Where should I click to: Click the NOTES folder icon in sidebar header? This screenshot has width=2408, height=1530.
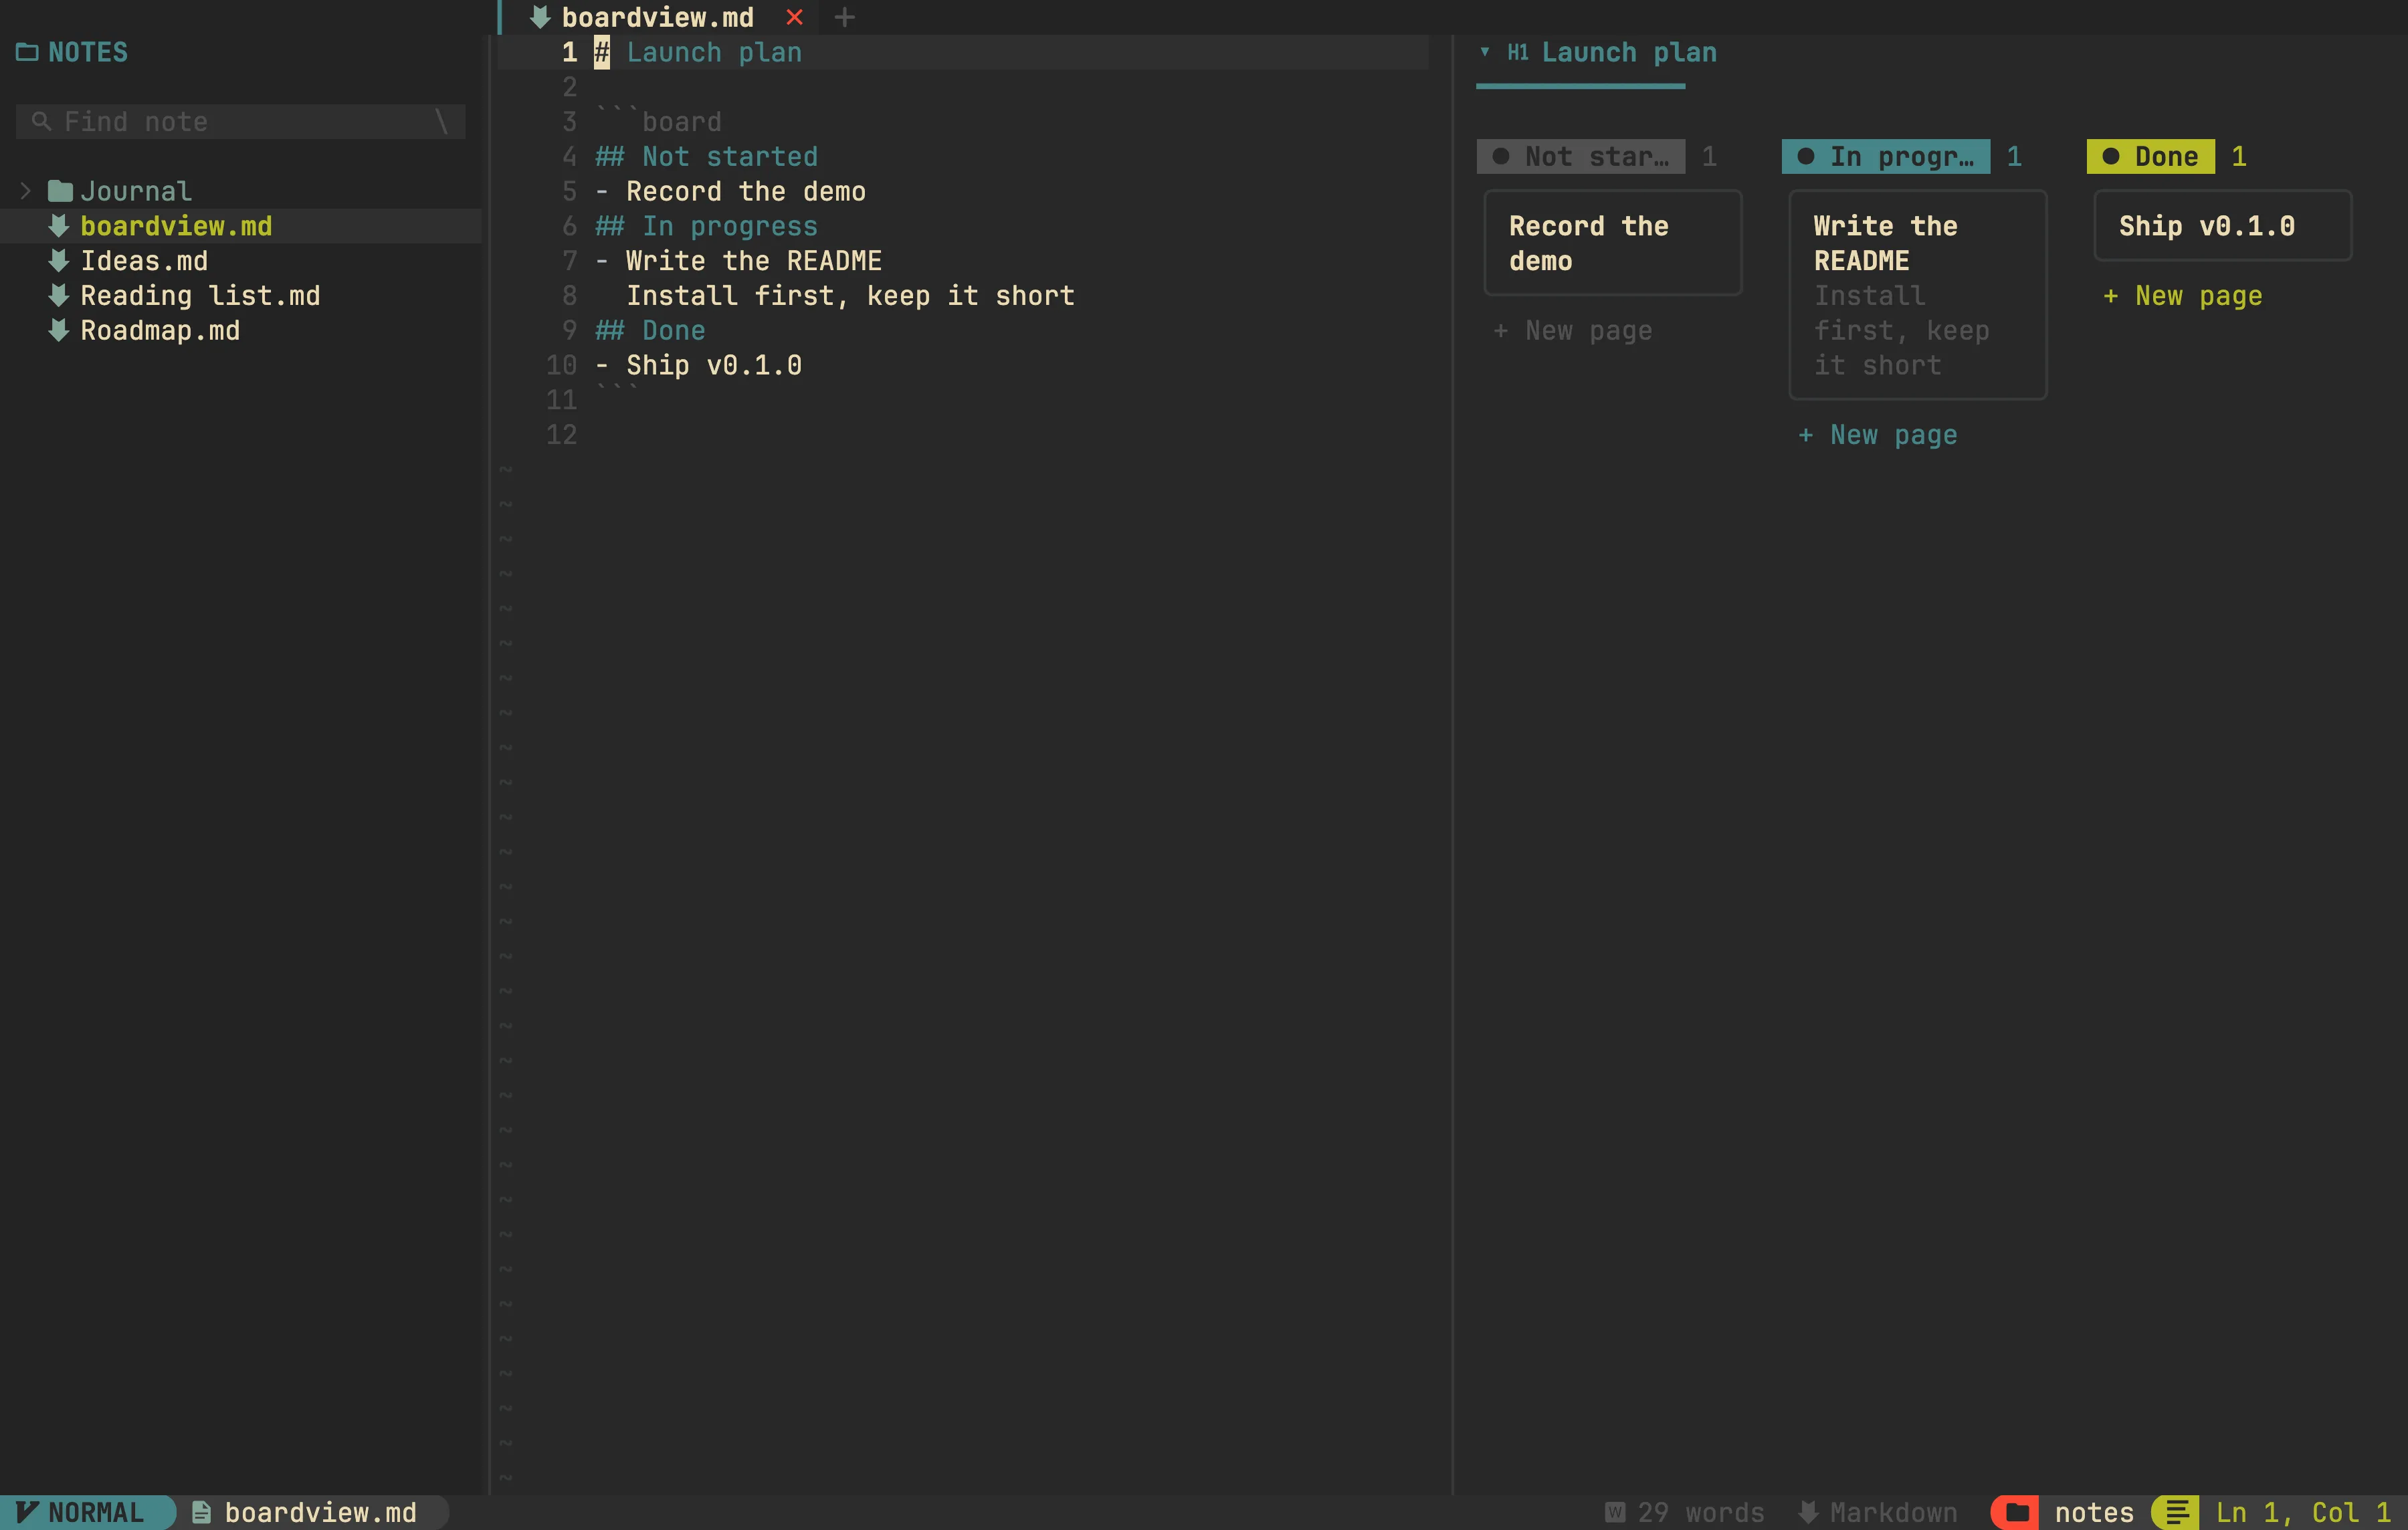(x=27, y=52)
